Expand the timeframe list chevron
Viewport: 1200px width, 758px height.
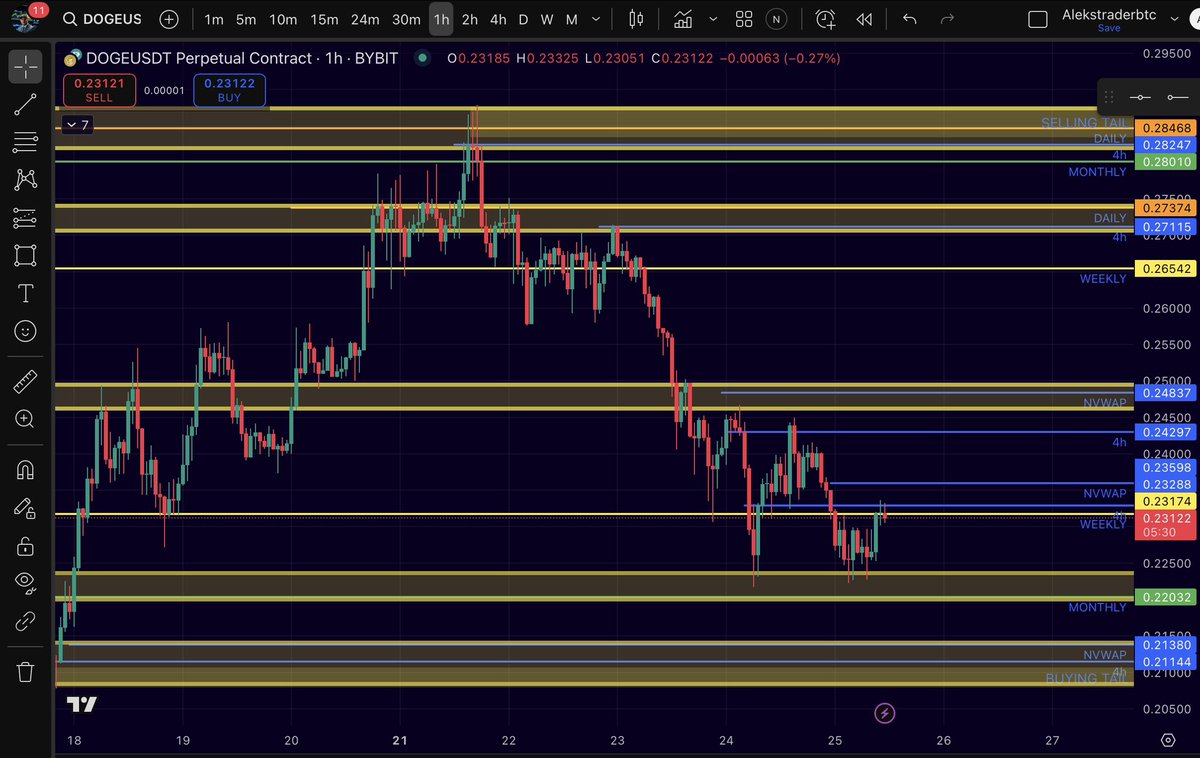pyautogui.click(x=598, y=19)
